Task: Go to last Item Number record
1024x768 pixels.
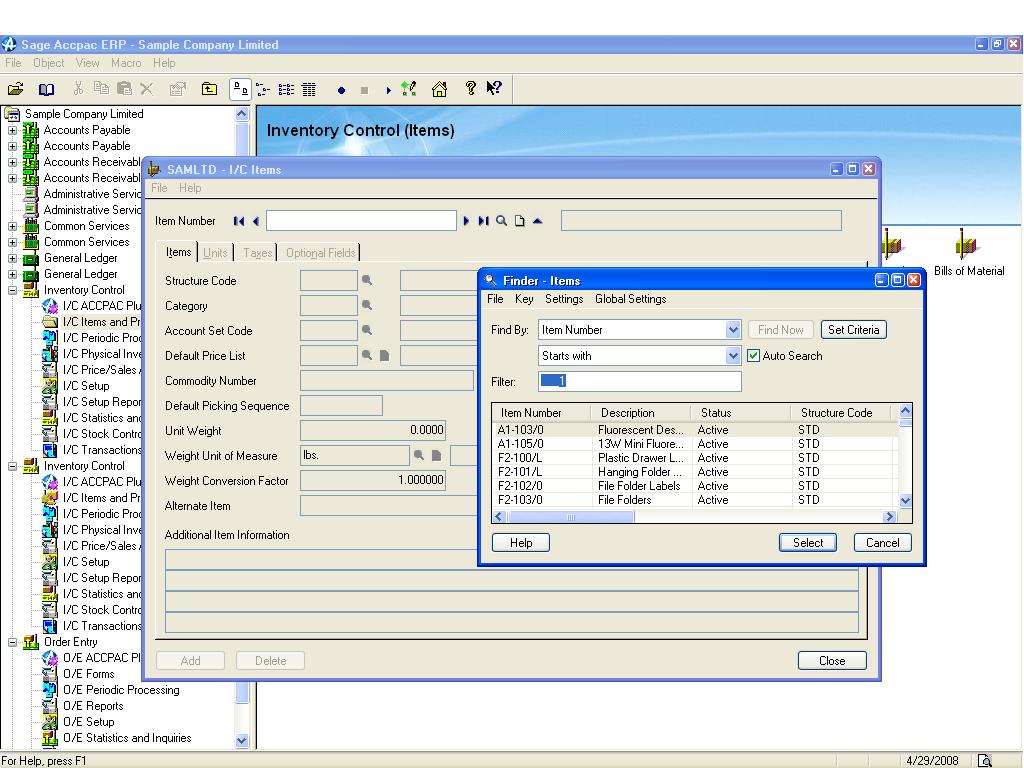Action: coord(483,221)
